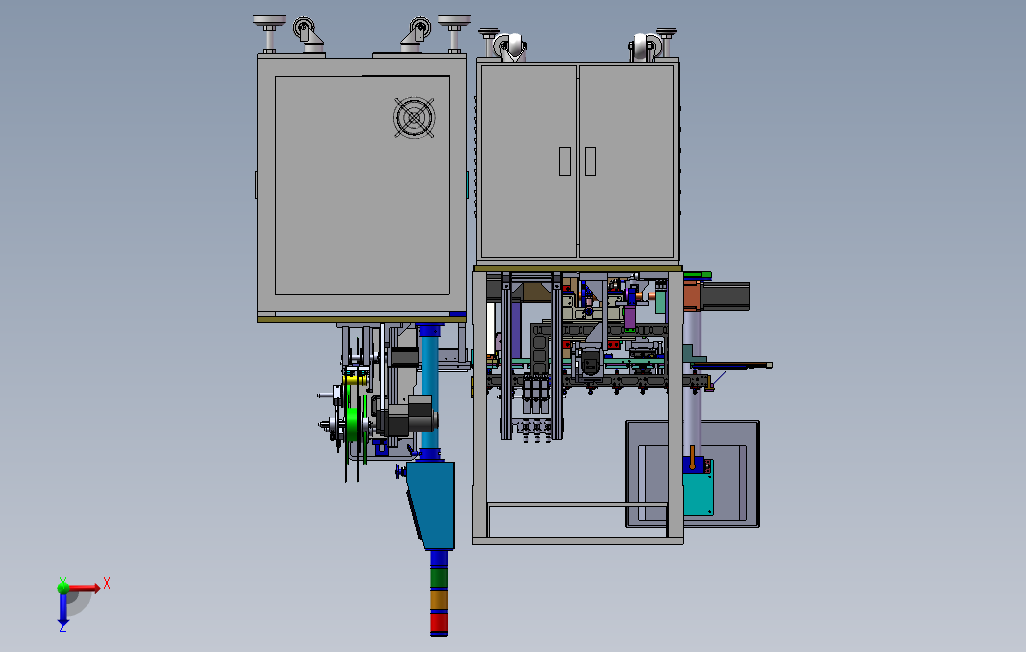Screen dimensions: 1026x652
Task: Select the left caster wheel on the double-door cabinet
Action: [x=510, y=47]
